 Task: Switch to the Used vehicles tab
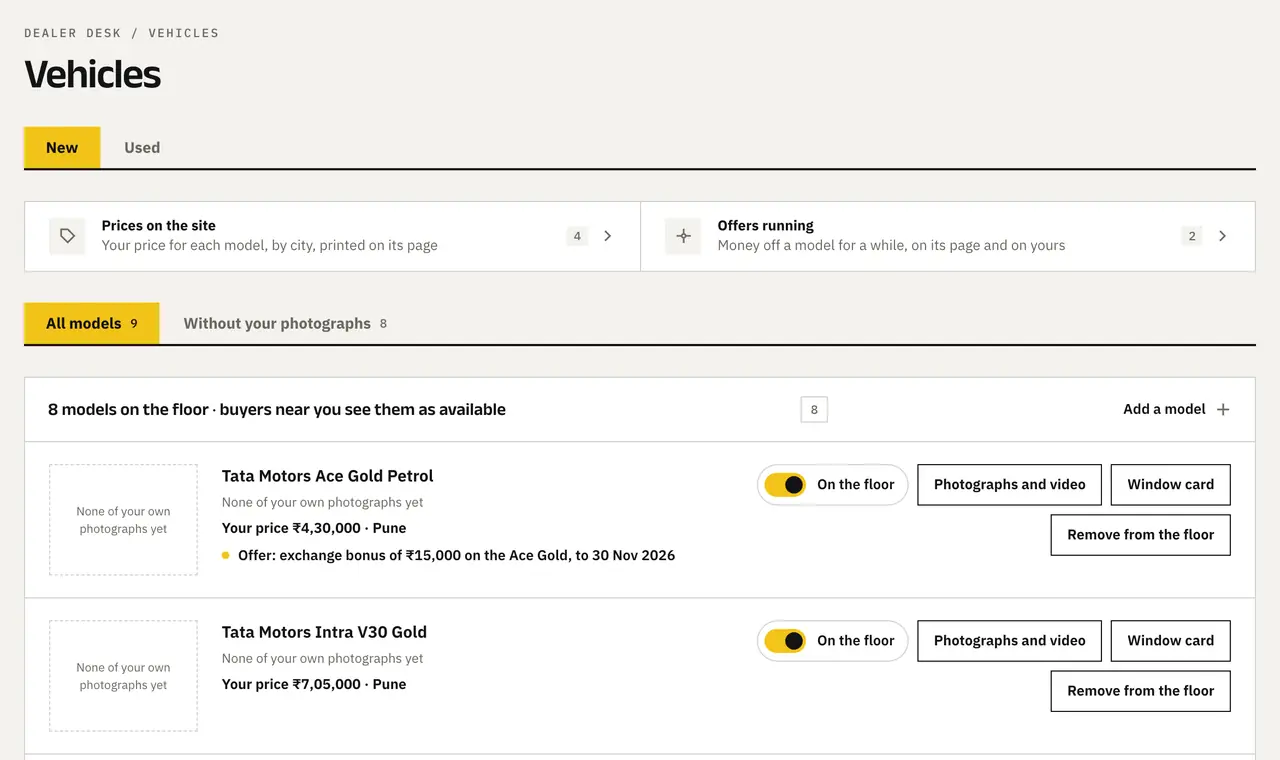tap(142, 147)
